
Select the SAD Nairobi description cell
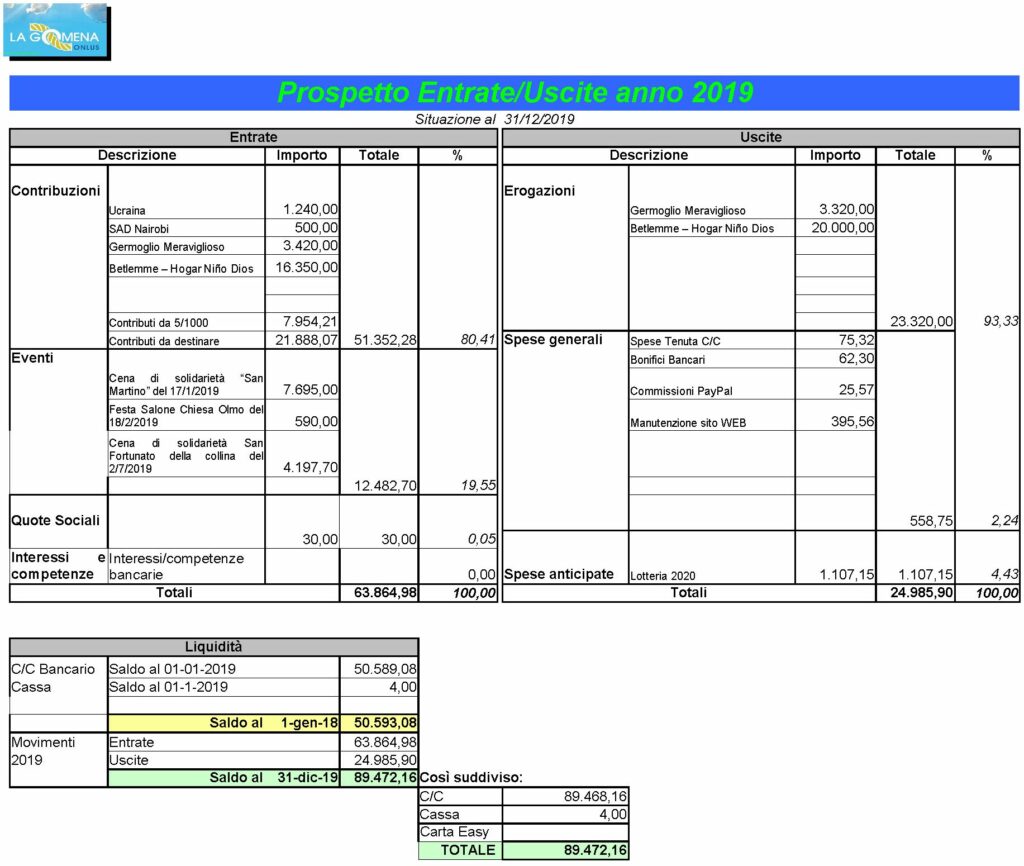click(x=185, y=228)
